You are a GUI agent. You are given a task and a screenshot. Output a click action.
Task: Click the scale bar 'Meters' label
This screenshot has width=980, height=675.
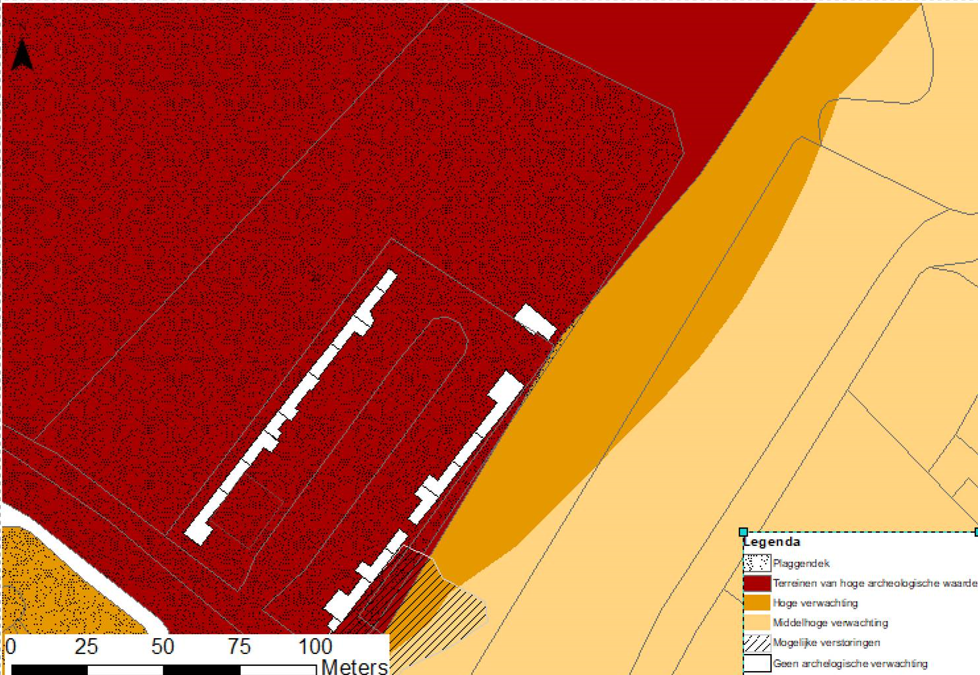[354, 666]
